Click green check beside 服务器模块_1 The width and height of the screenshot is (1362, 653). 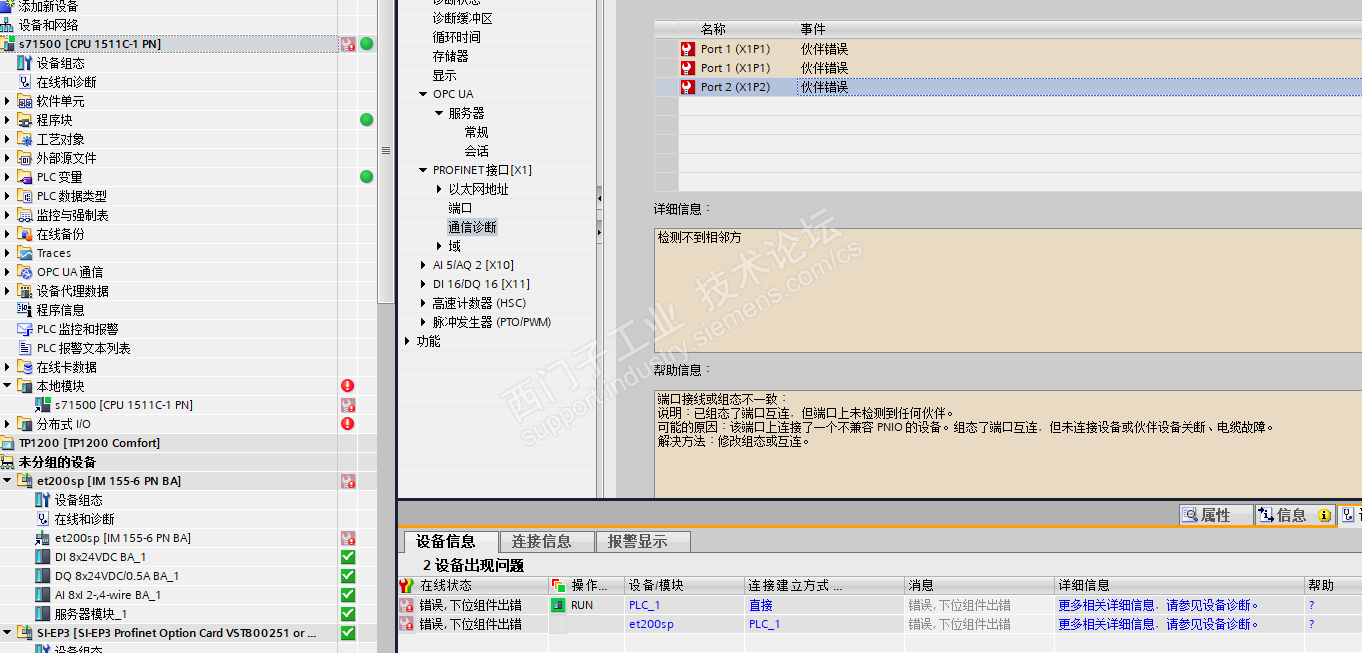(348, 614)
